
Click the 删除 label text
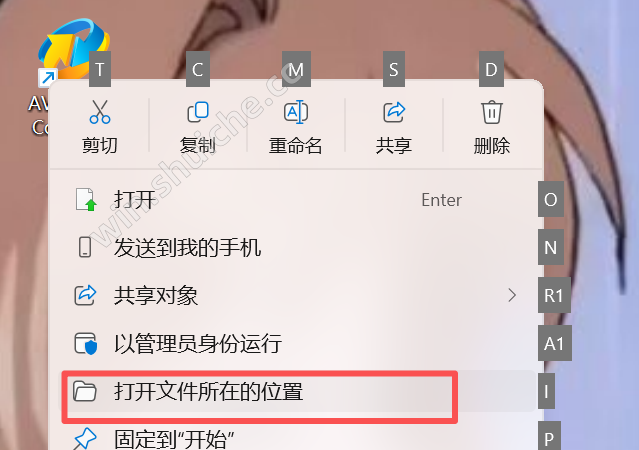pyautogui.click(x=492, y=146)
